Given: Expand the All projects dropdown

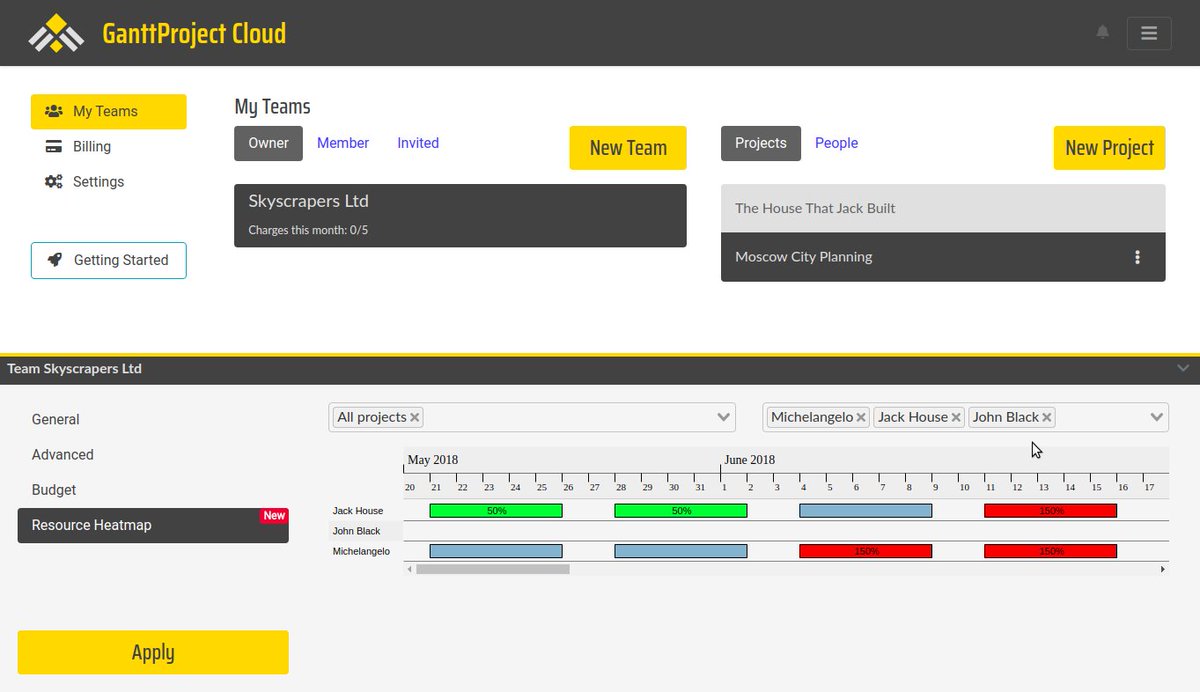Looking at the screenshot, I should (x=723, y=417).
